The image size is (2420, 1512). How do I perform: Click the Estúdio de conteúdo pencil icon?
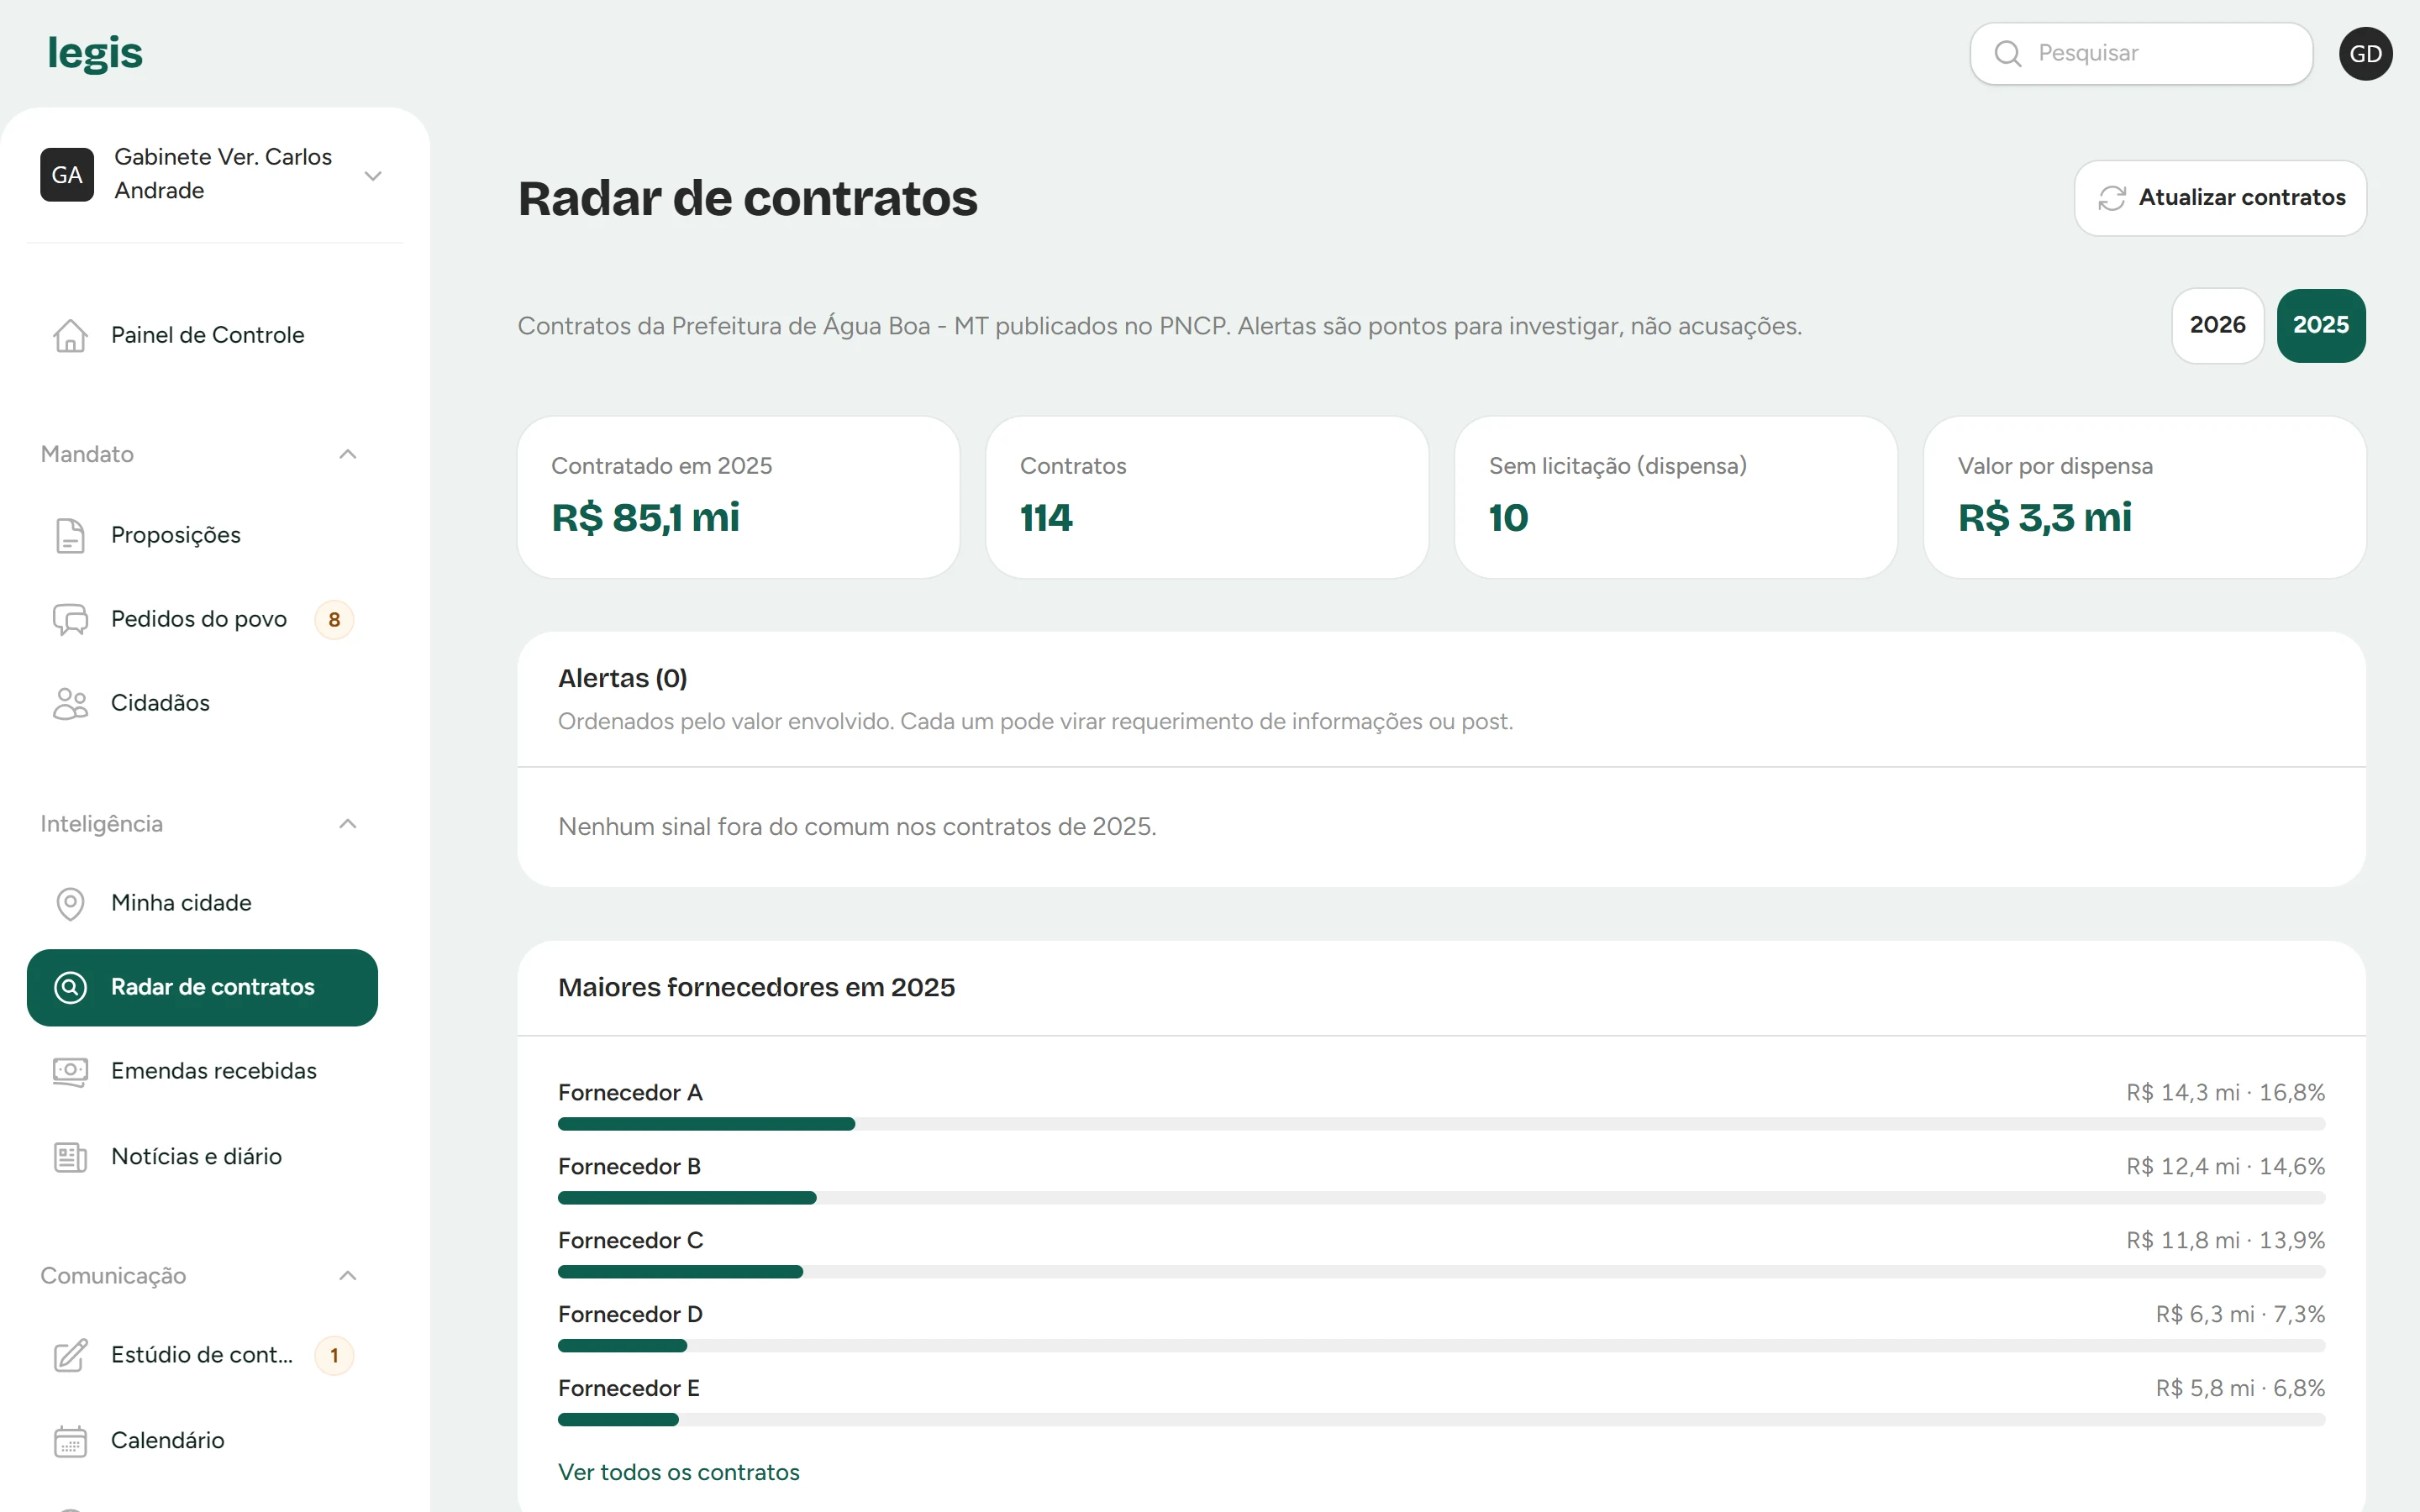[x=70, y=1355]
